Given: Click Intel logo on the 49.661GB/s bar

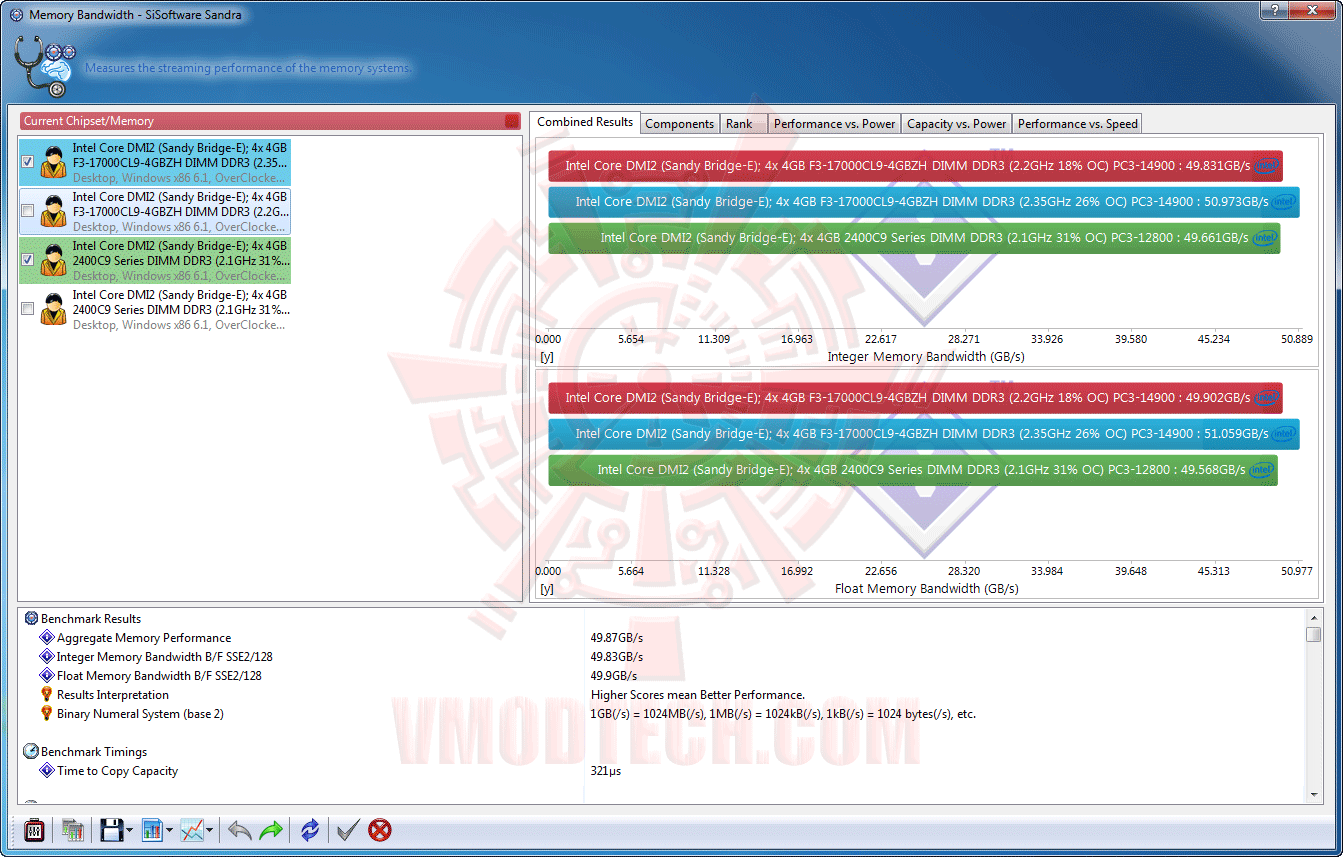Looking at the screenshot, I should [x=1265, y=238].
